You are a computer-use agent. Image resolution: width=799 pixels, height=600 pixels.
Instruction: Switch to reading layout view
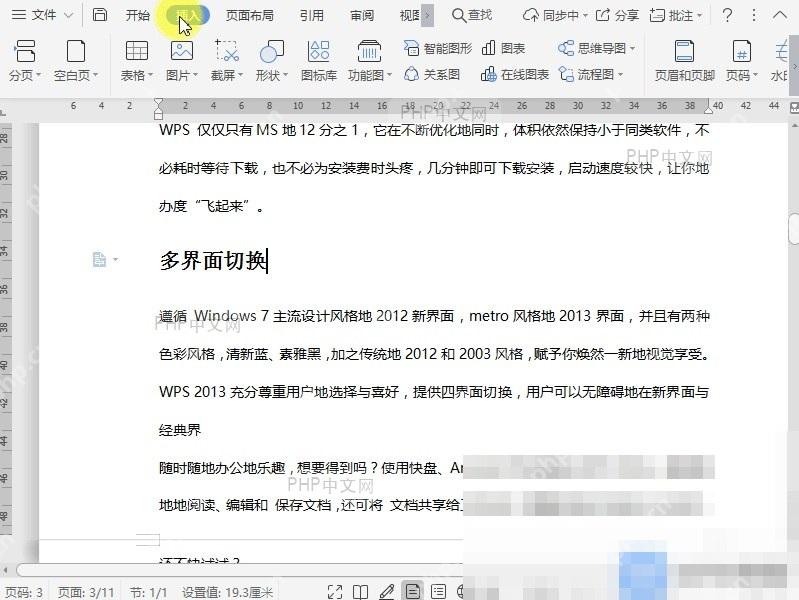[360, 592]
